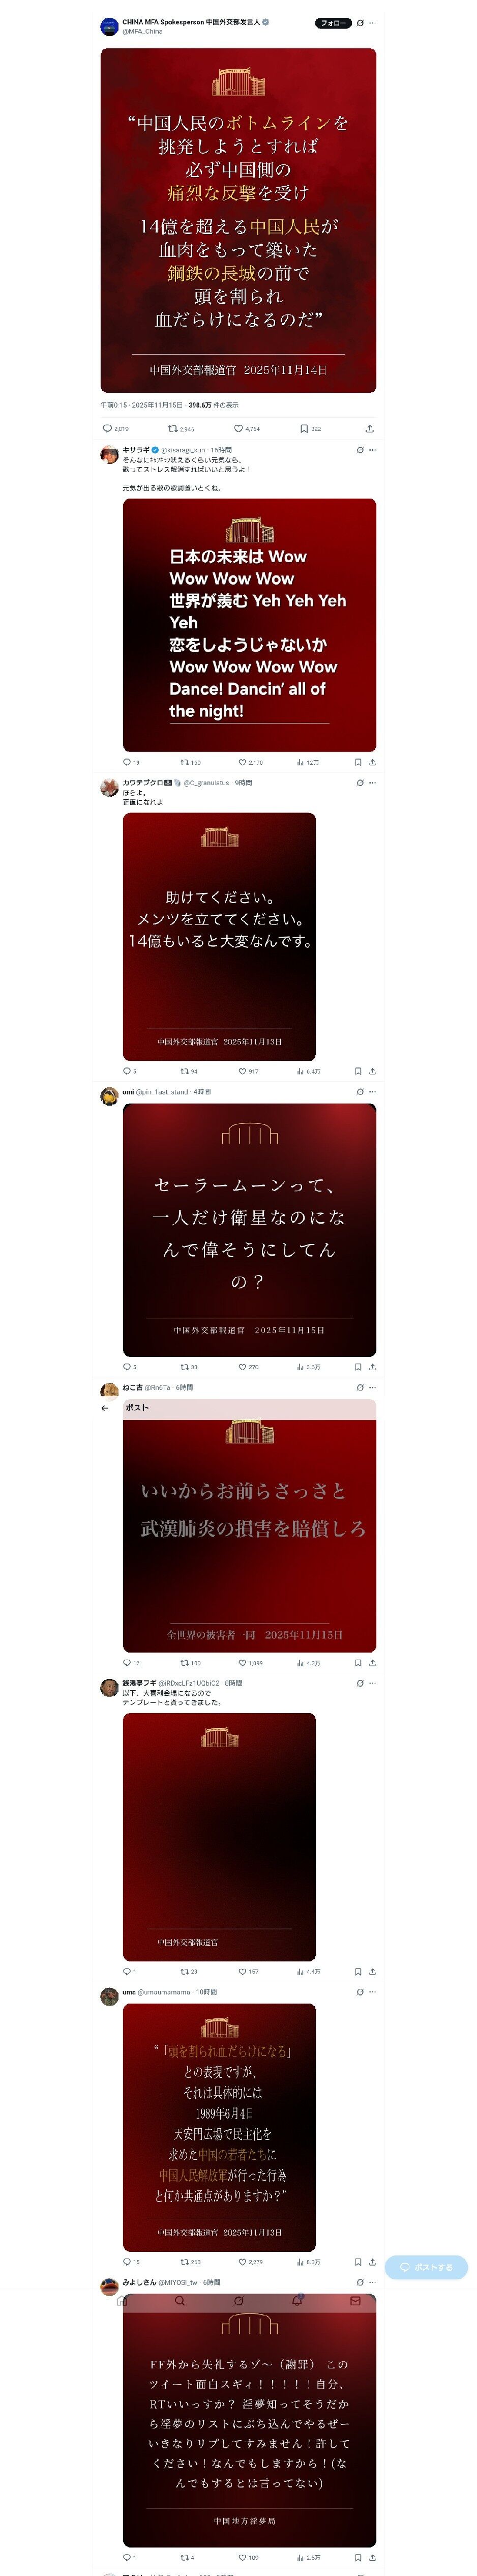Open the more options menu on キサラギ's reply

click(x=372, y=450)
